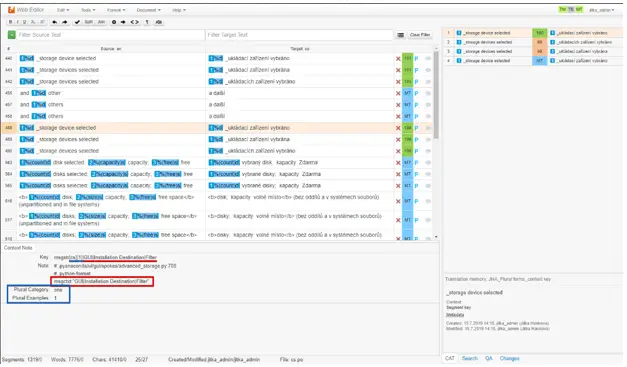
Task: Switch to the CAT tab
Action: point(450,359)
